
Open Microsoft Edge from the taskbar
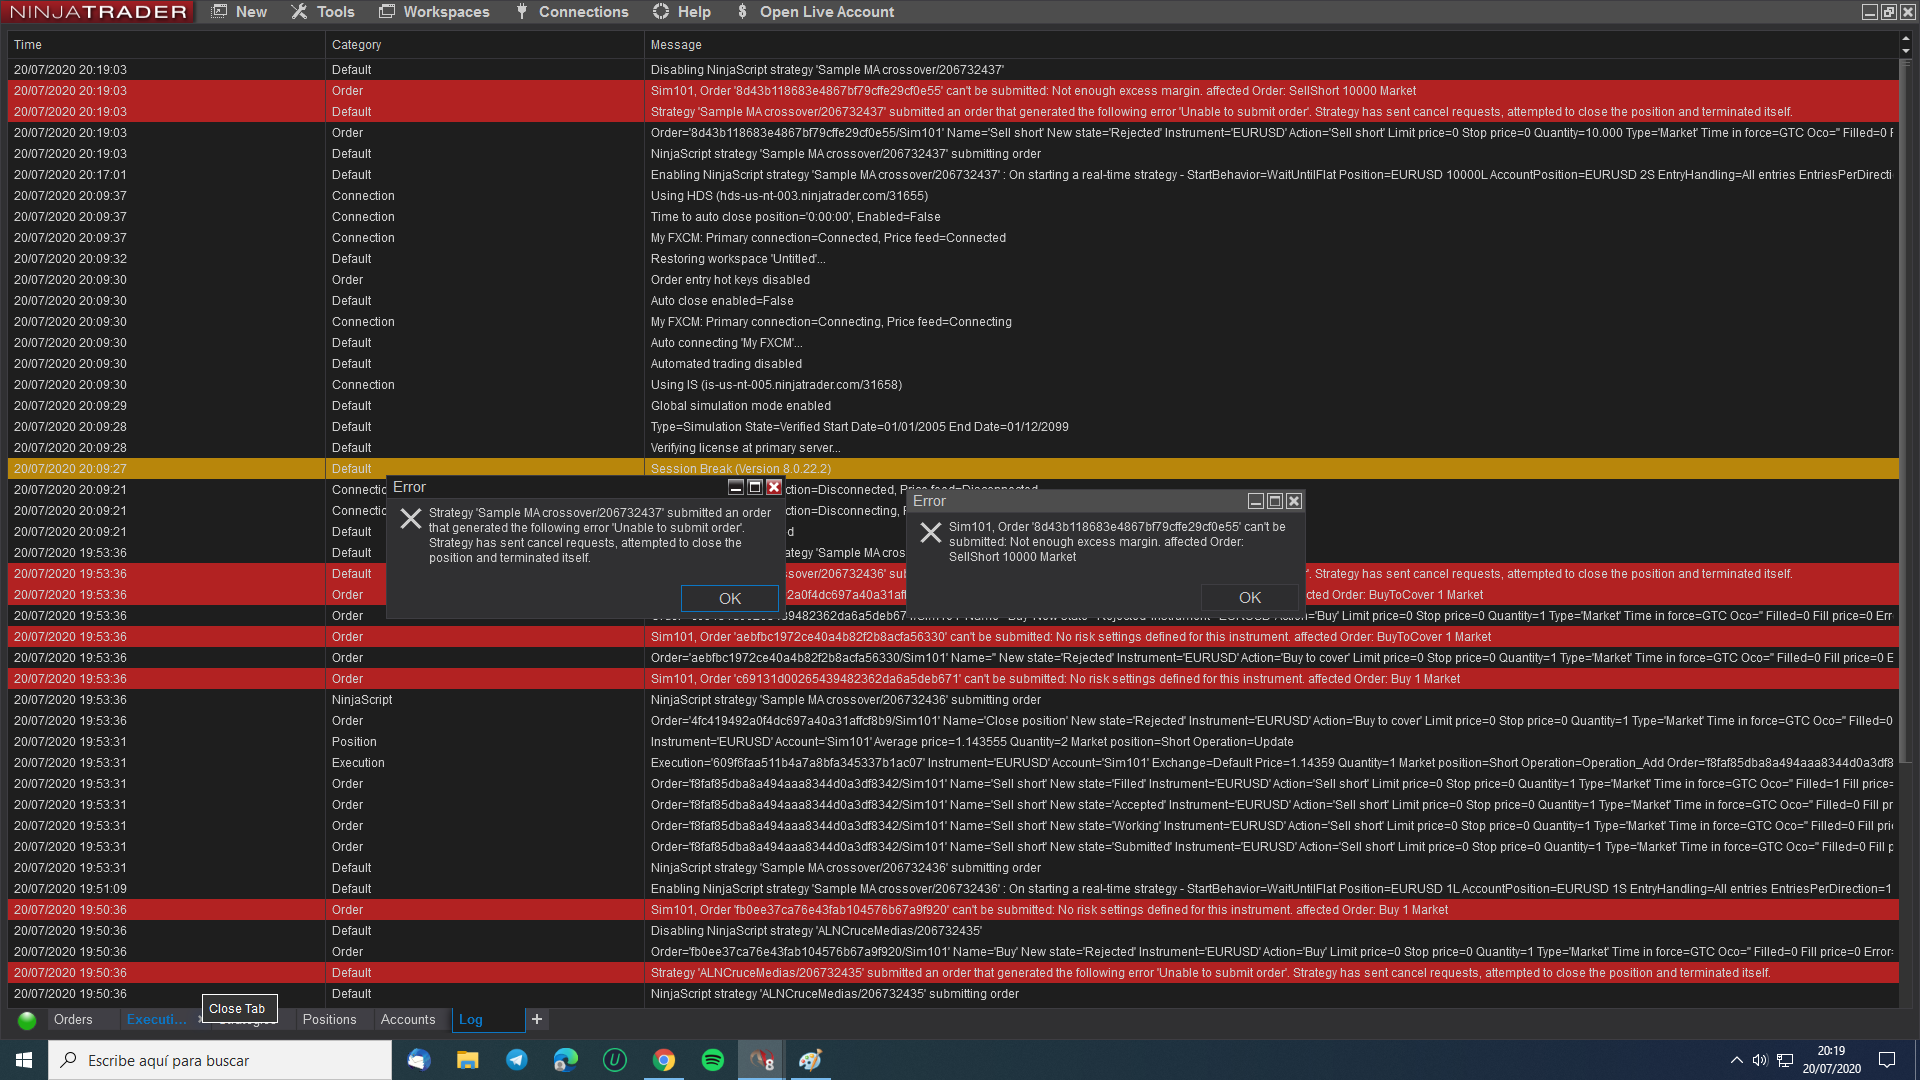(x=566, y=1060)
